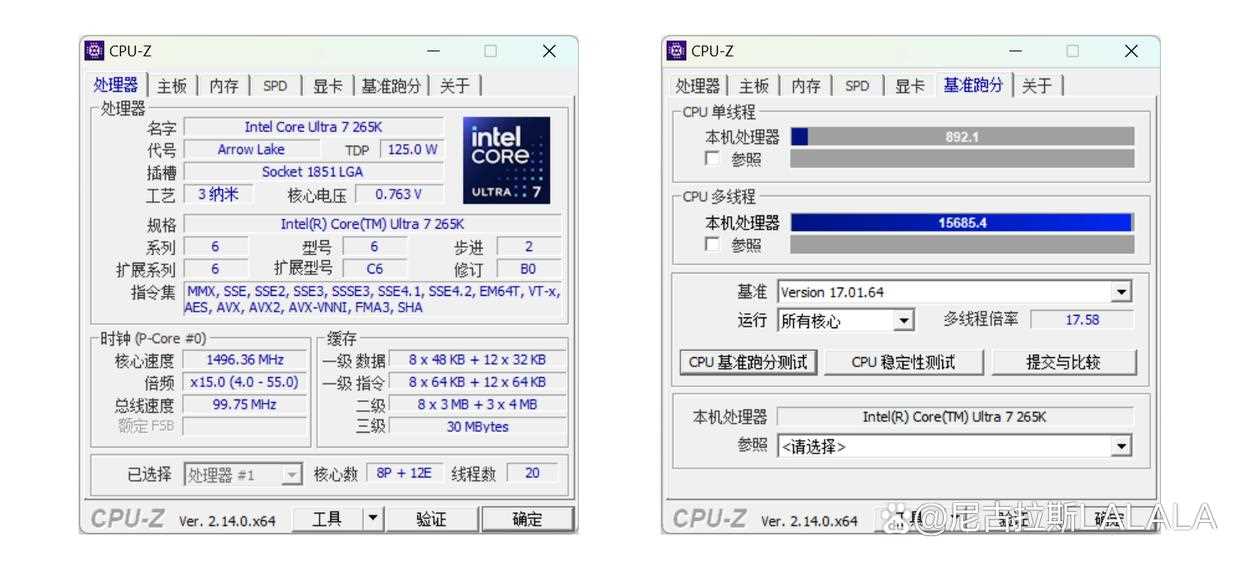Viewport: 1242px width, 561px height.
Task: Click the 核心速度 value 1496.36 MHz
Action: (x=245, y=360)
